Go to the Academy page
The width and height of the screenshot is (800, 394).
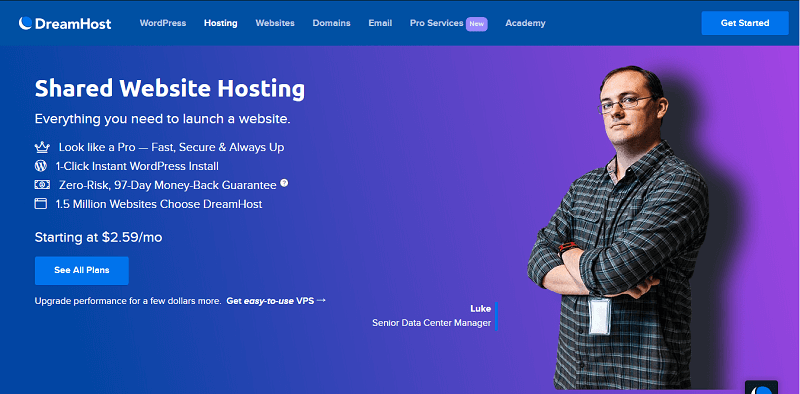click(526, 23)
